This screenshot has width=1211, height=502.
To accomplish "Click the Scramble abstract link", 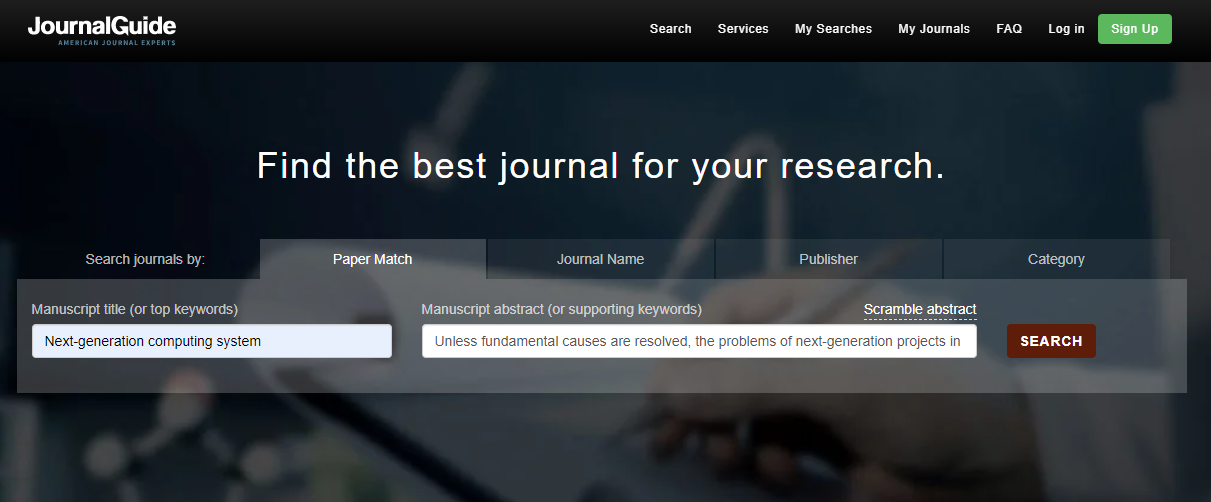I will point(920,309).
